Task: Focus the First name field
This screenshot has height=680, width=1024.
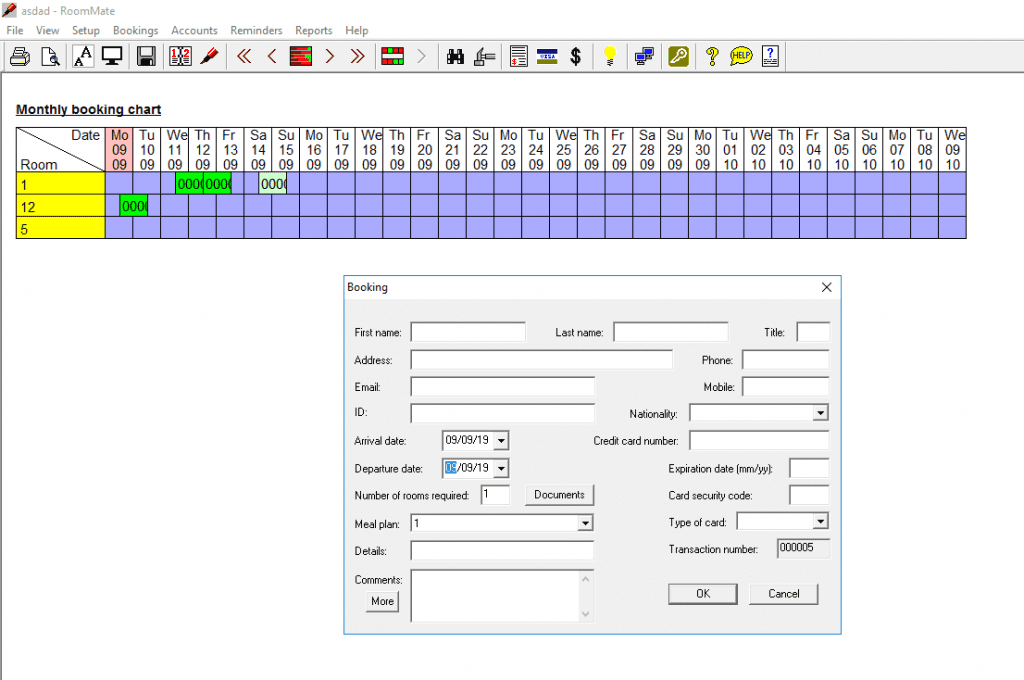Action: click(x=468, y=332)
